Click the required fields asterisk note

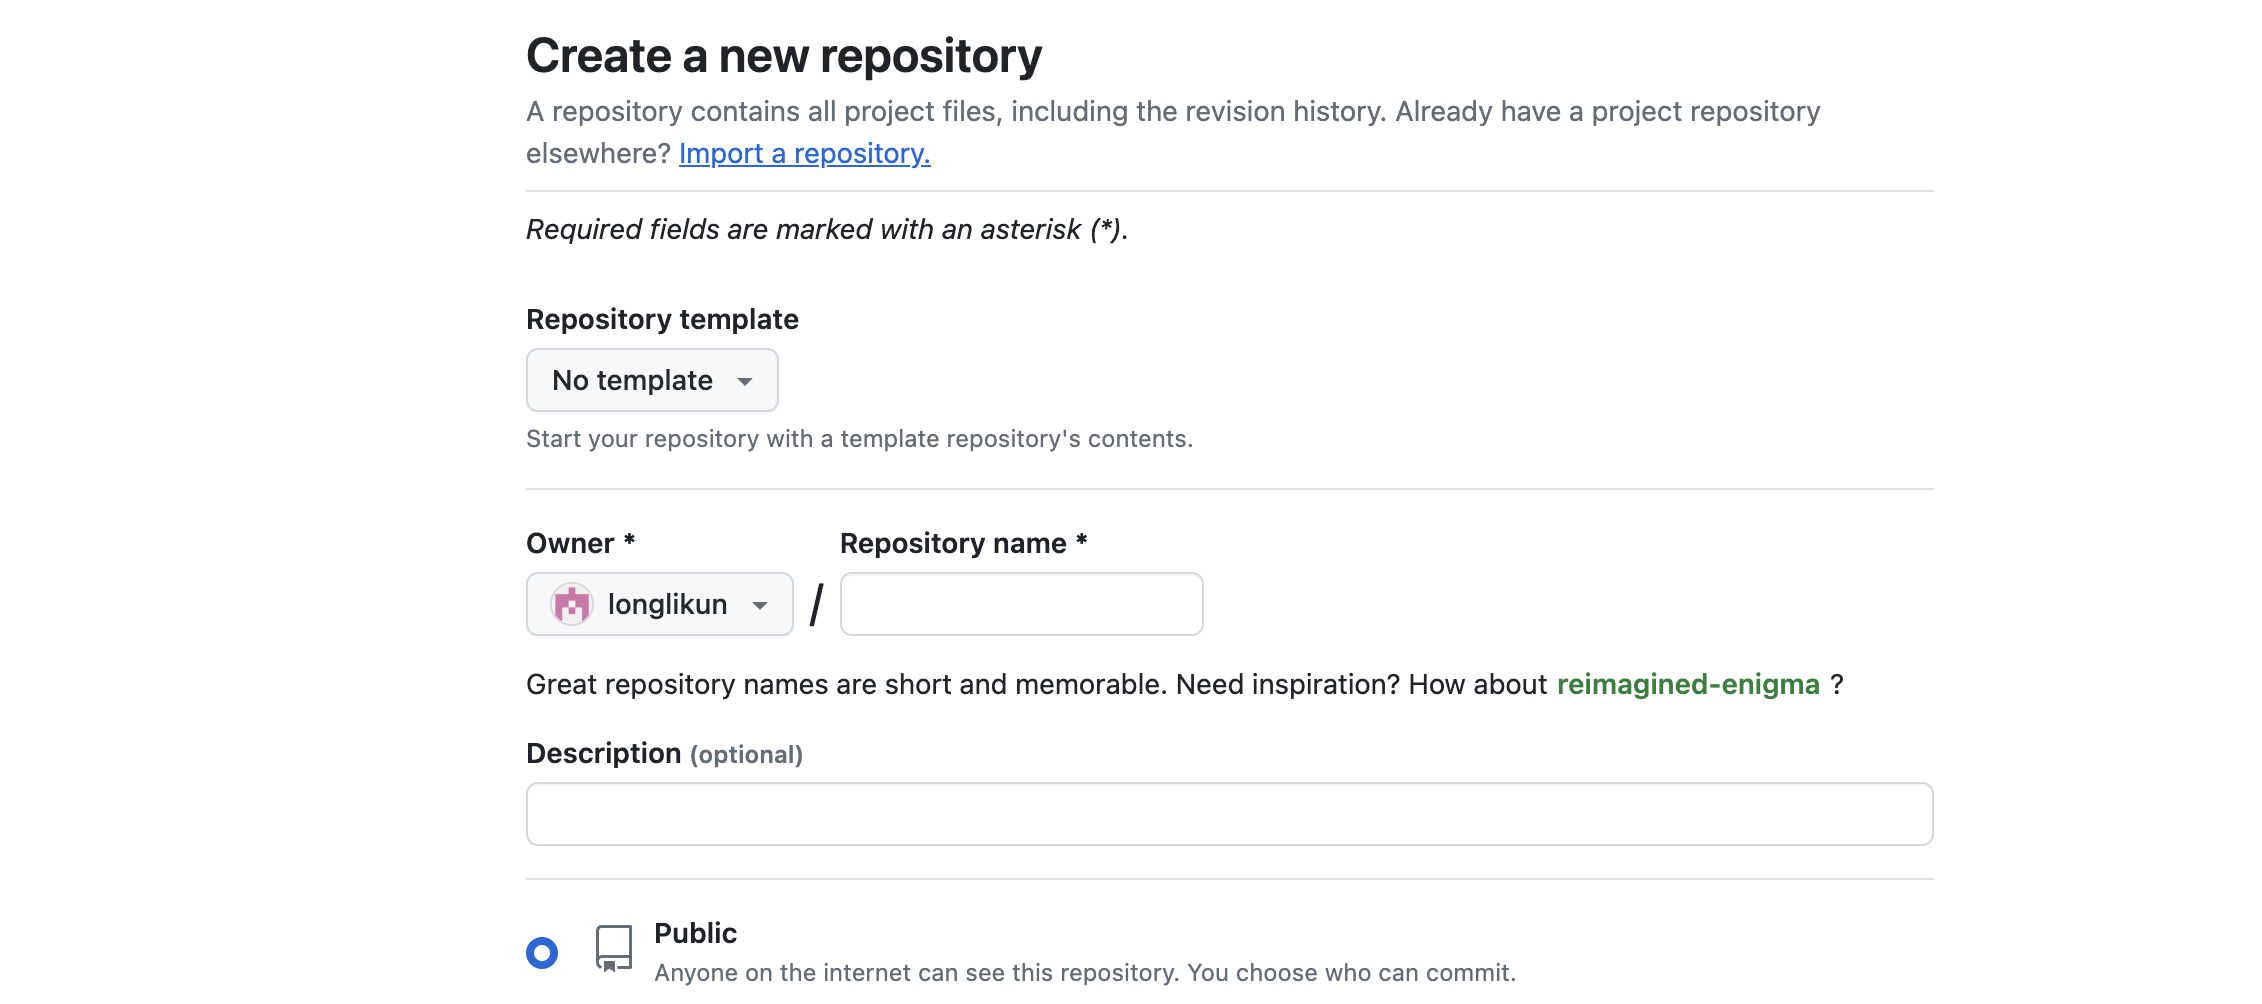pyautogui.click(x=827, y=229)
